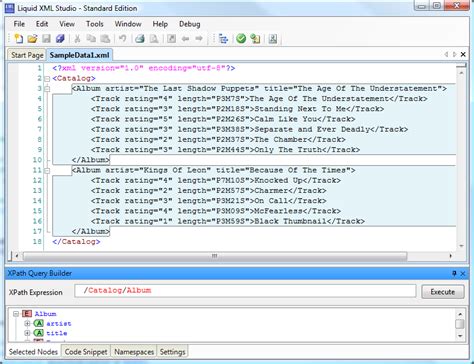Expand the artist attribute node

point(27,323)
